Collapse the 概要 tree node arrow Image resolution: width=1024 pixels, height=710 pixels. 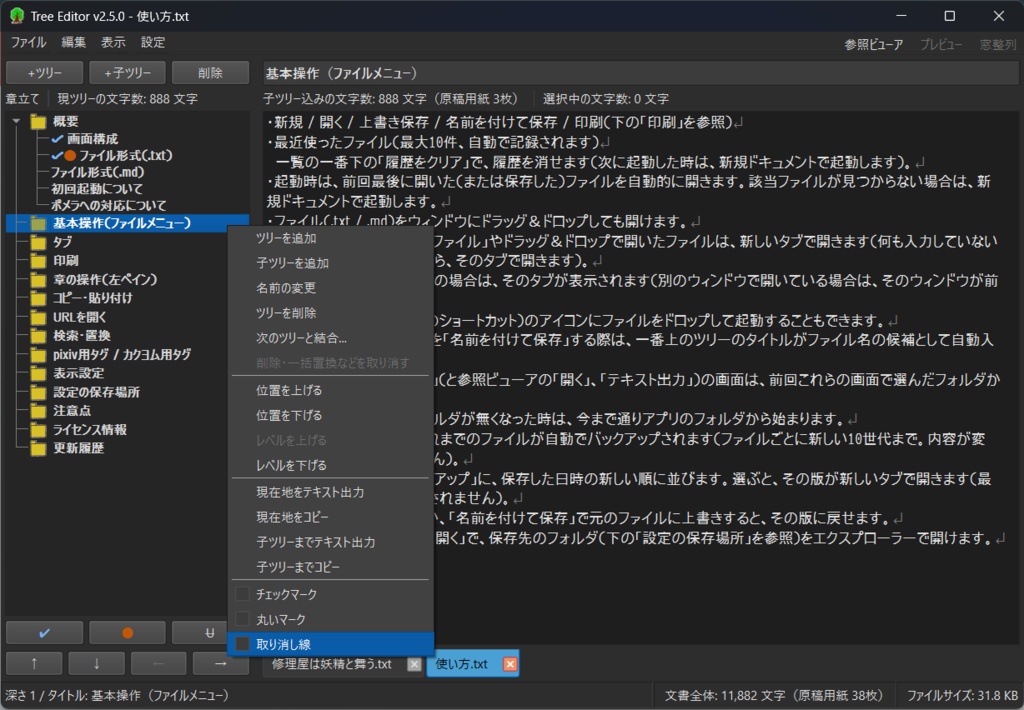click(16, 121)
